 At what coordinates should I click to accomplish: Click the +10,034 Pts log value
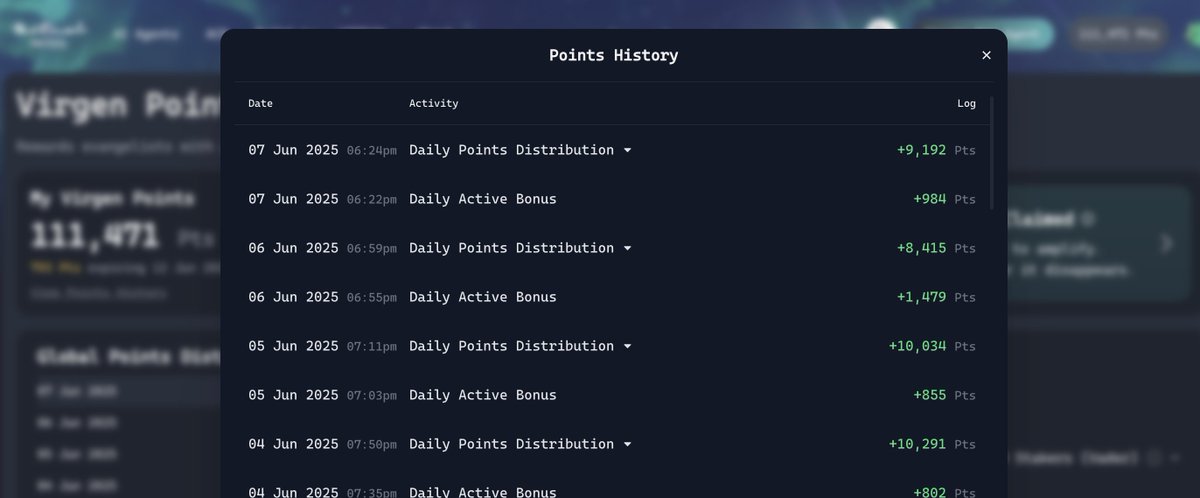point(932,346)
